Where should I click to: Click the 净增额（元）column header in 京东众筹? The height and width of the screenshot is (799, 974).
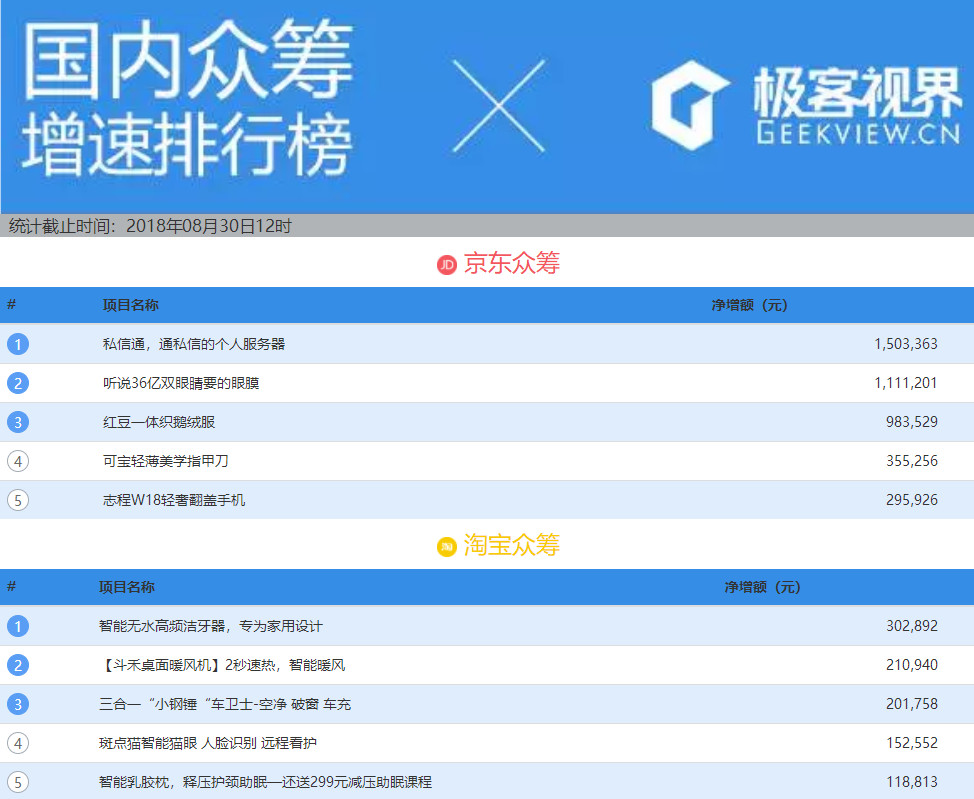point(748,305)
